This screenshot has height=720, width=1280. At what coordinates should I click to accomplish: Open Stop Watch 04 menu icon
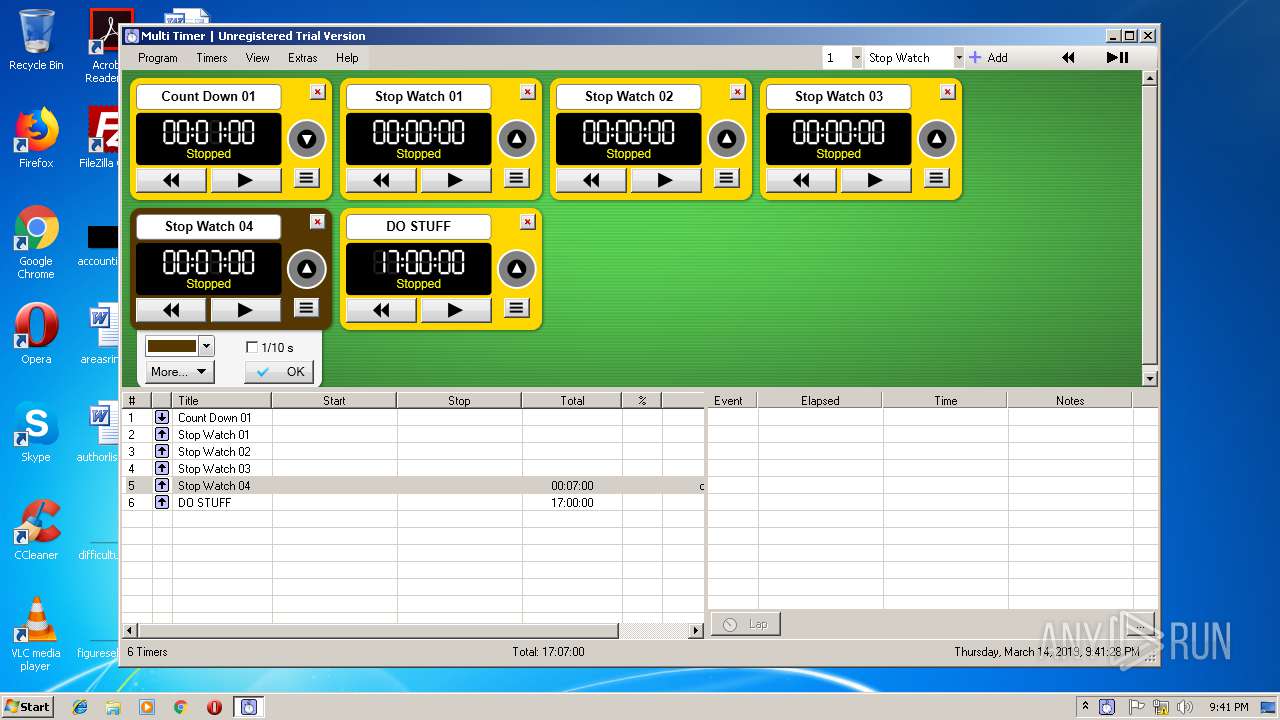click(307, 308)
